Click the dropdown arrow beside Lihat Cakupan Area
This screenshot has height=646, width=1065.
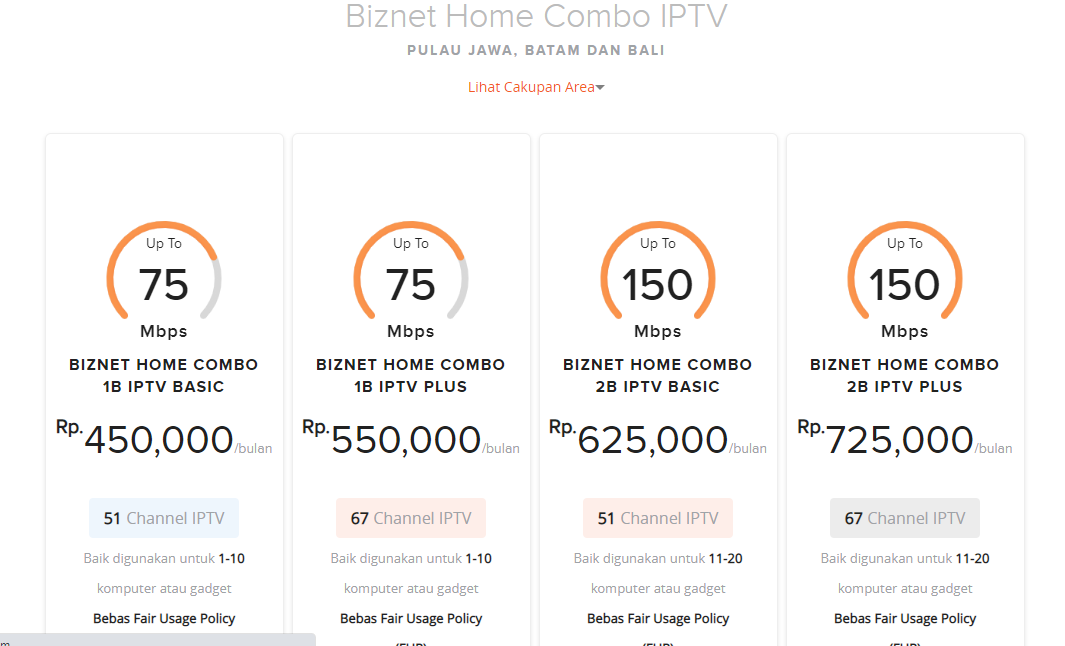(600, 88)
